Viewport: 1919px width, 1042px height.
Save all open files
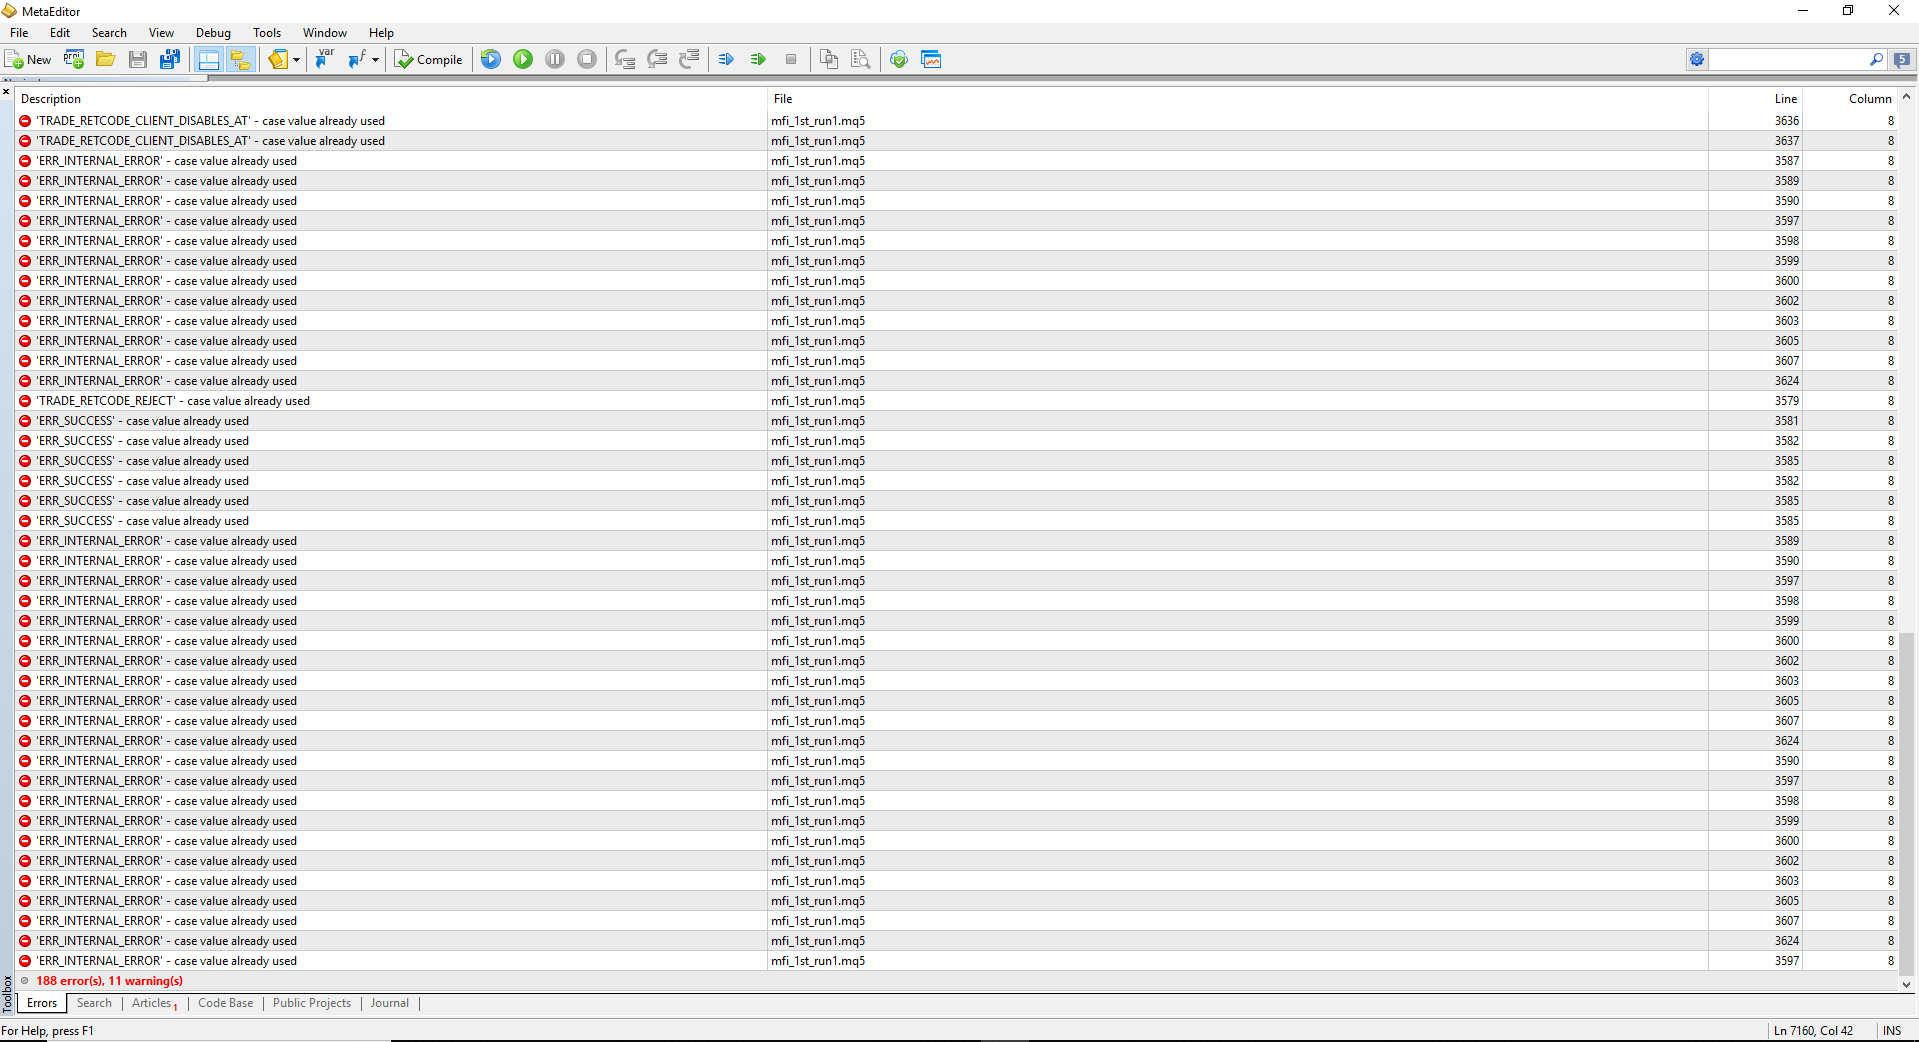[170, 60]
